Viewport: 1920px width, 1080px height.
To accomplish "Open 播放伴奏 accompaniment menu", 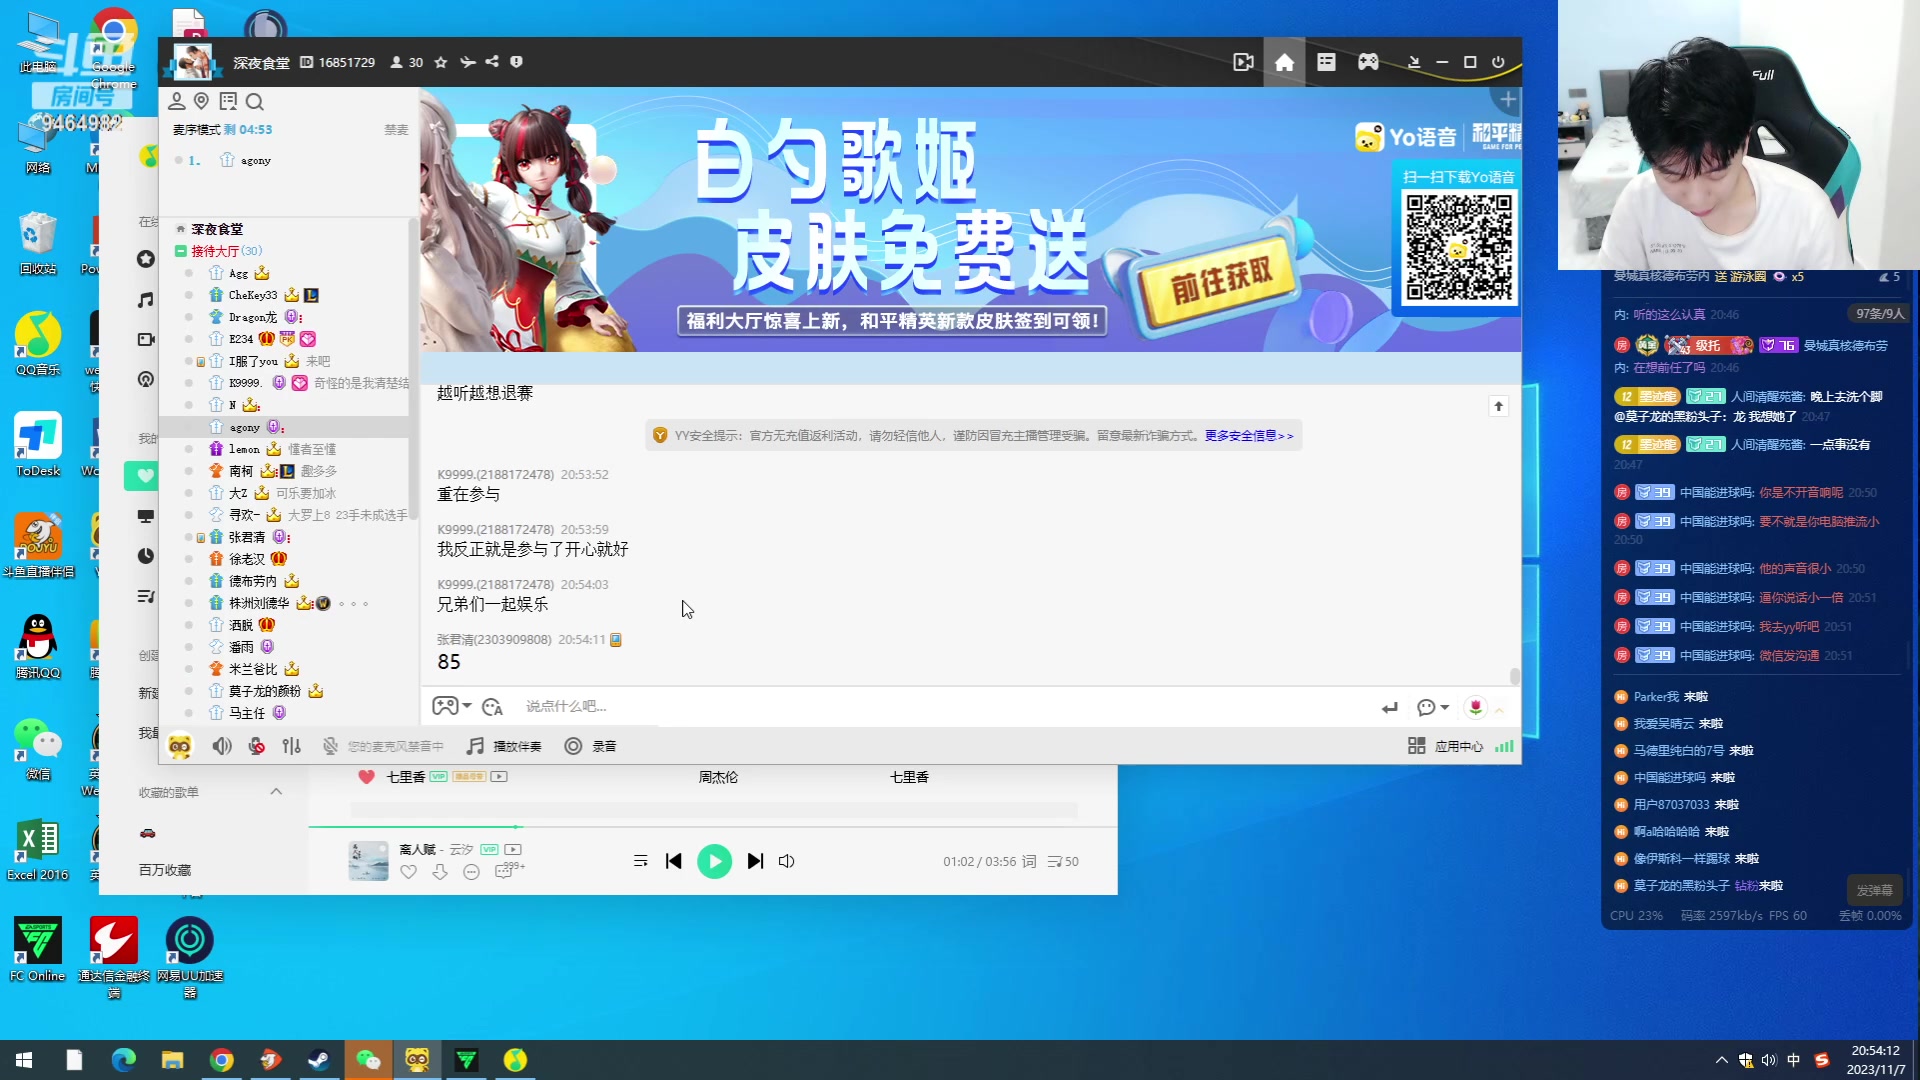I will click(505, 746).
